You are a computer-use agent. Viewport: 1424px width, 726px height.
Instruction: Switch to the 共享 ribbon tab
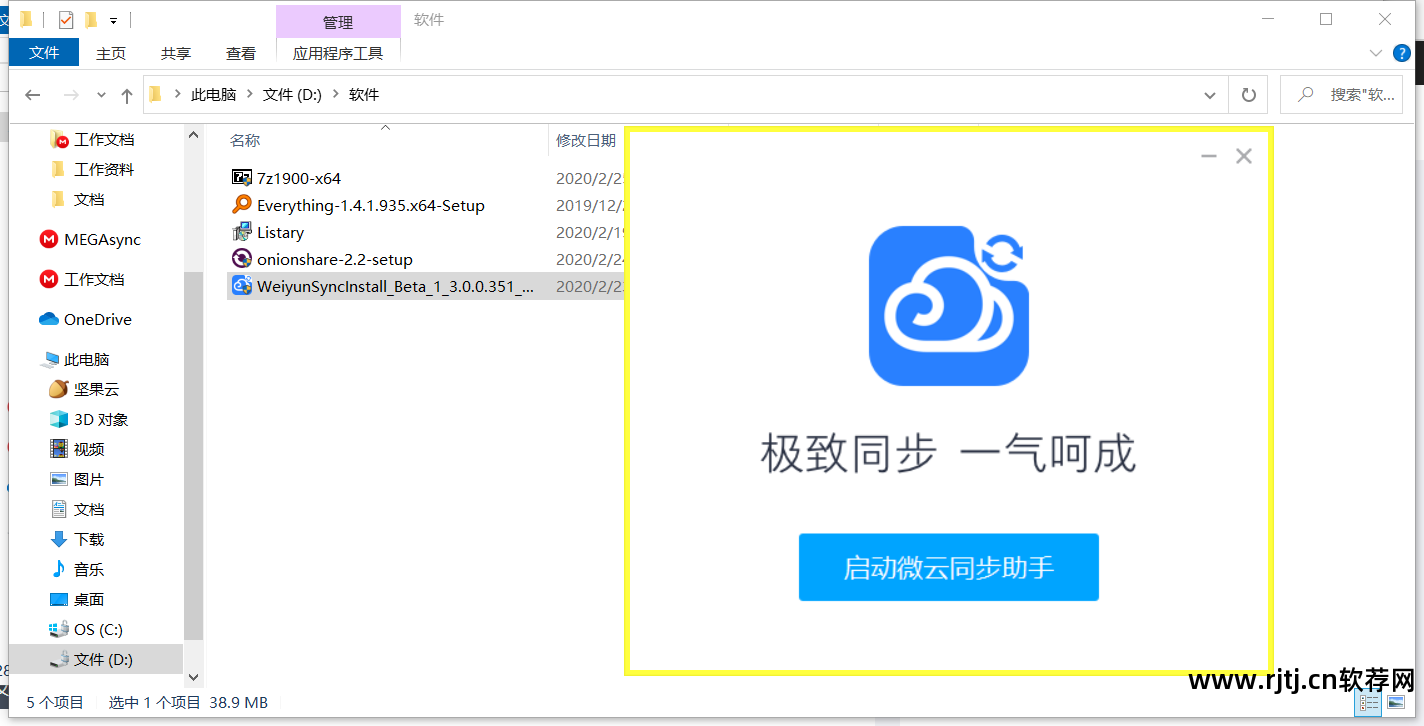pos(176,53)
